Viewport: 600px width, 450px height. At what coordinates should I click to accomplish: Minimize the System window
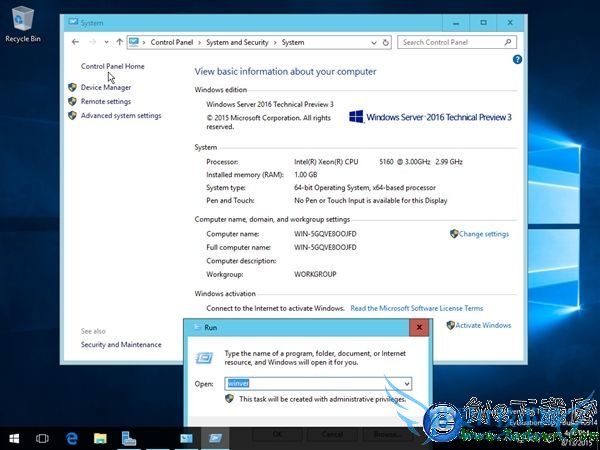(x=456, y=23)
